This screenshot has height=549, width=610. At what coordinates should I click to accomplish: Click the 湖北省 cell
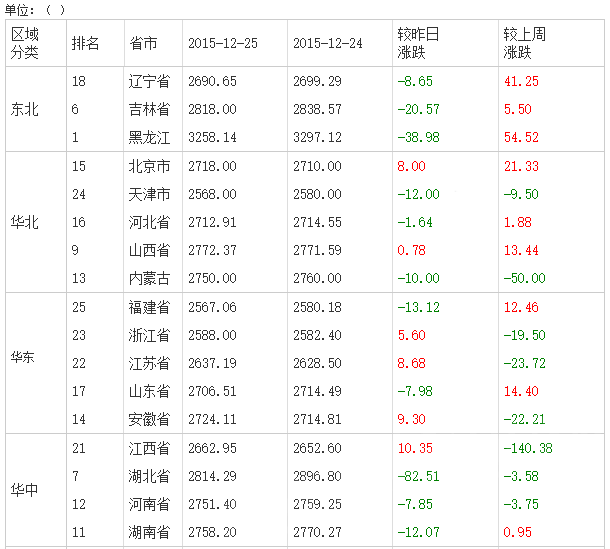coord(149,476)
